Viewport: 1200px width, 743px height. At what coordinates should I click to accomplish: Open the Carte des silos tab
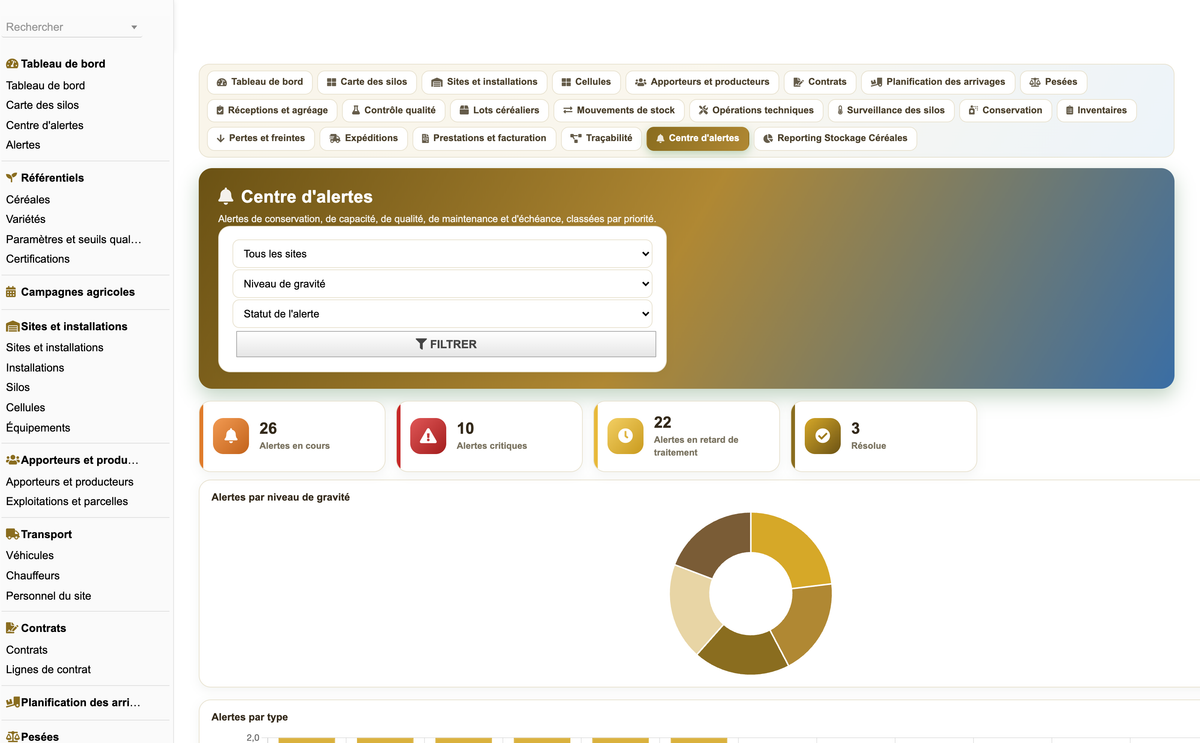click(367, 82)
